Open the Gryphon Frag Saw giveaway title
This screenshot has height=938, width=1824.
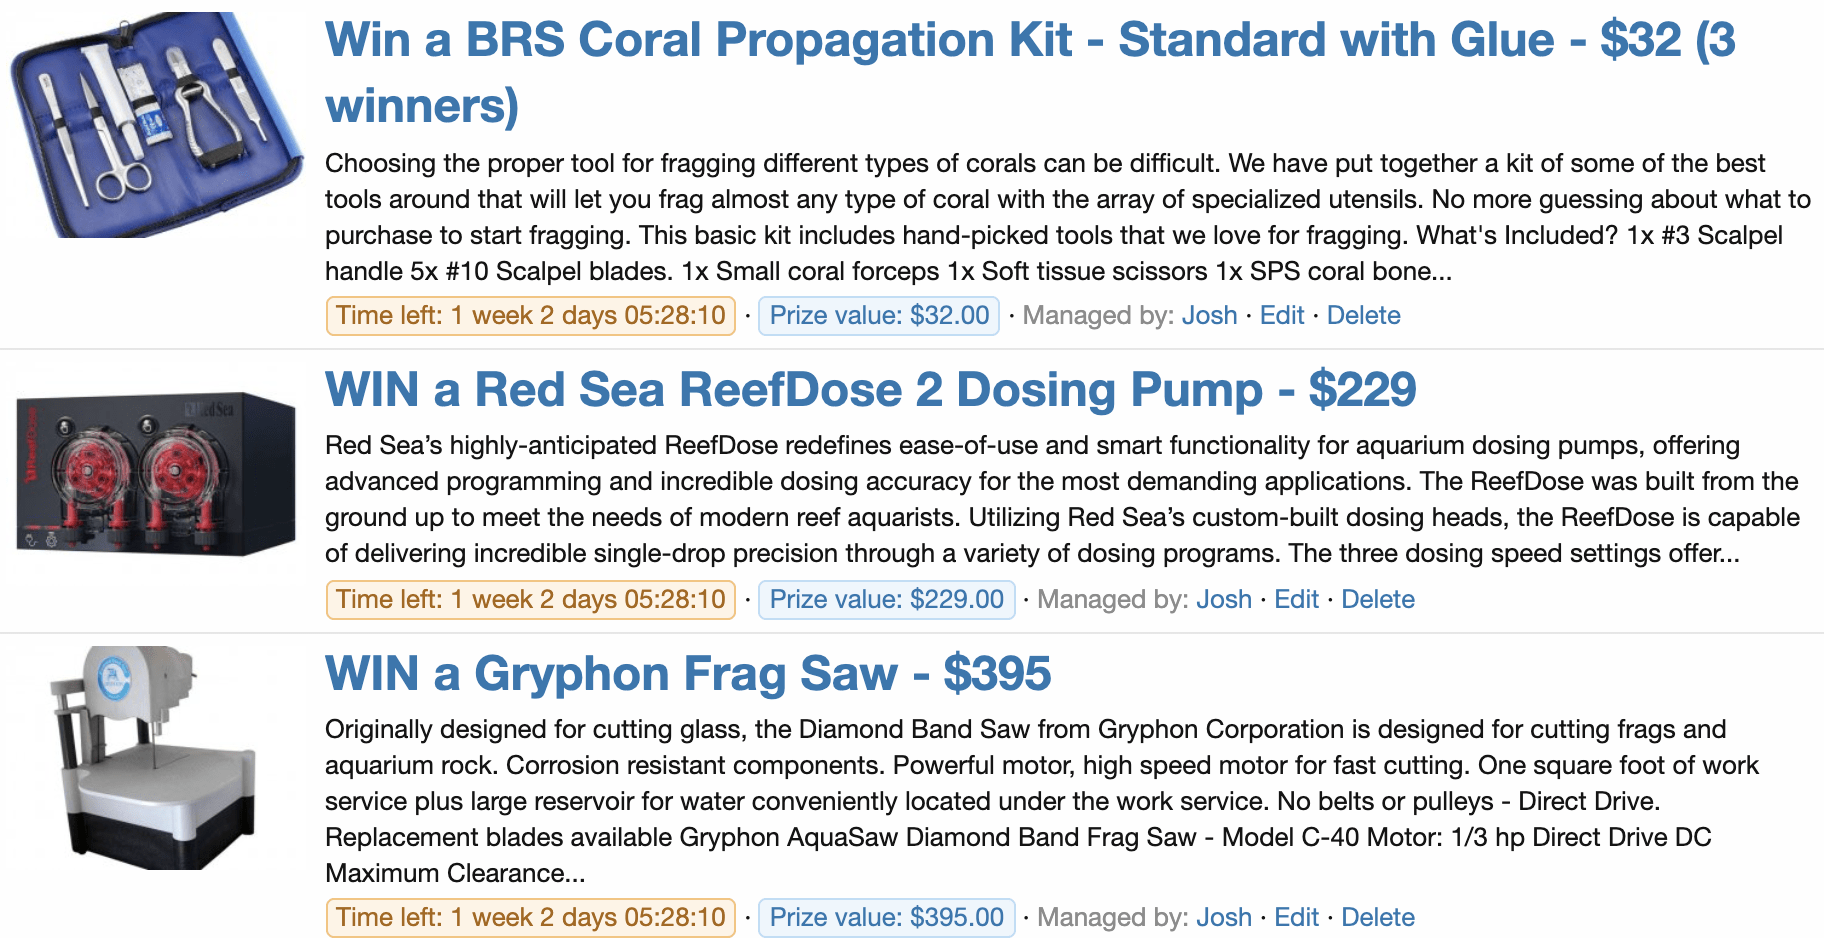pyautogui.click(x=688, y=673)
